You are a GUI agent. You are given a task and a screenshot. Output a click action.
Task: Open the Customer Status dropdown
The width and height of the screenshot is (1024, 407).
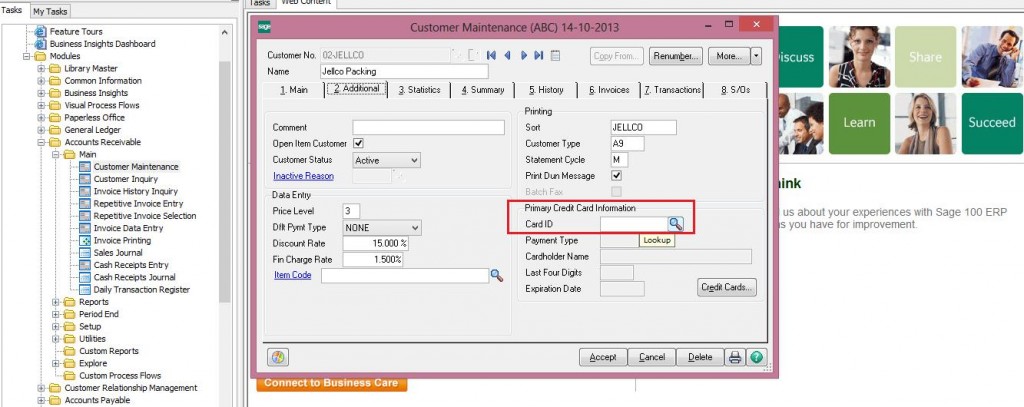click(x=415, y=160)
